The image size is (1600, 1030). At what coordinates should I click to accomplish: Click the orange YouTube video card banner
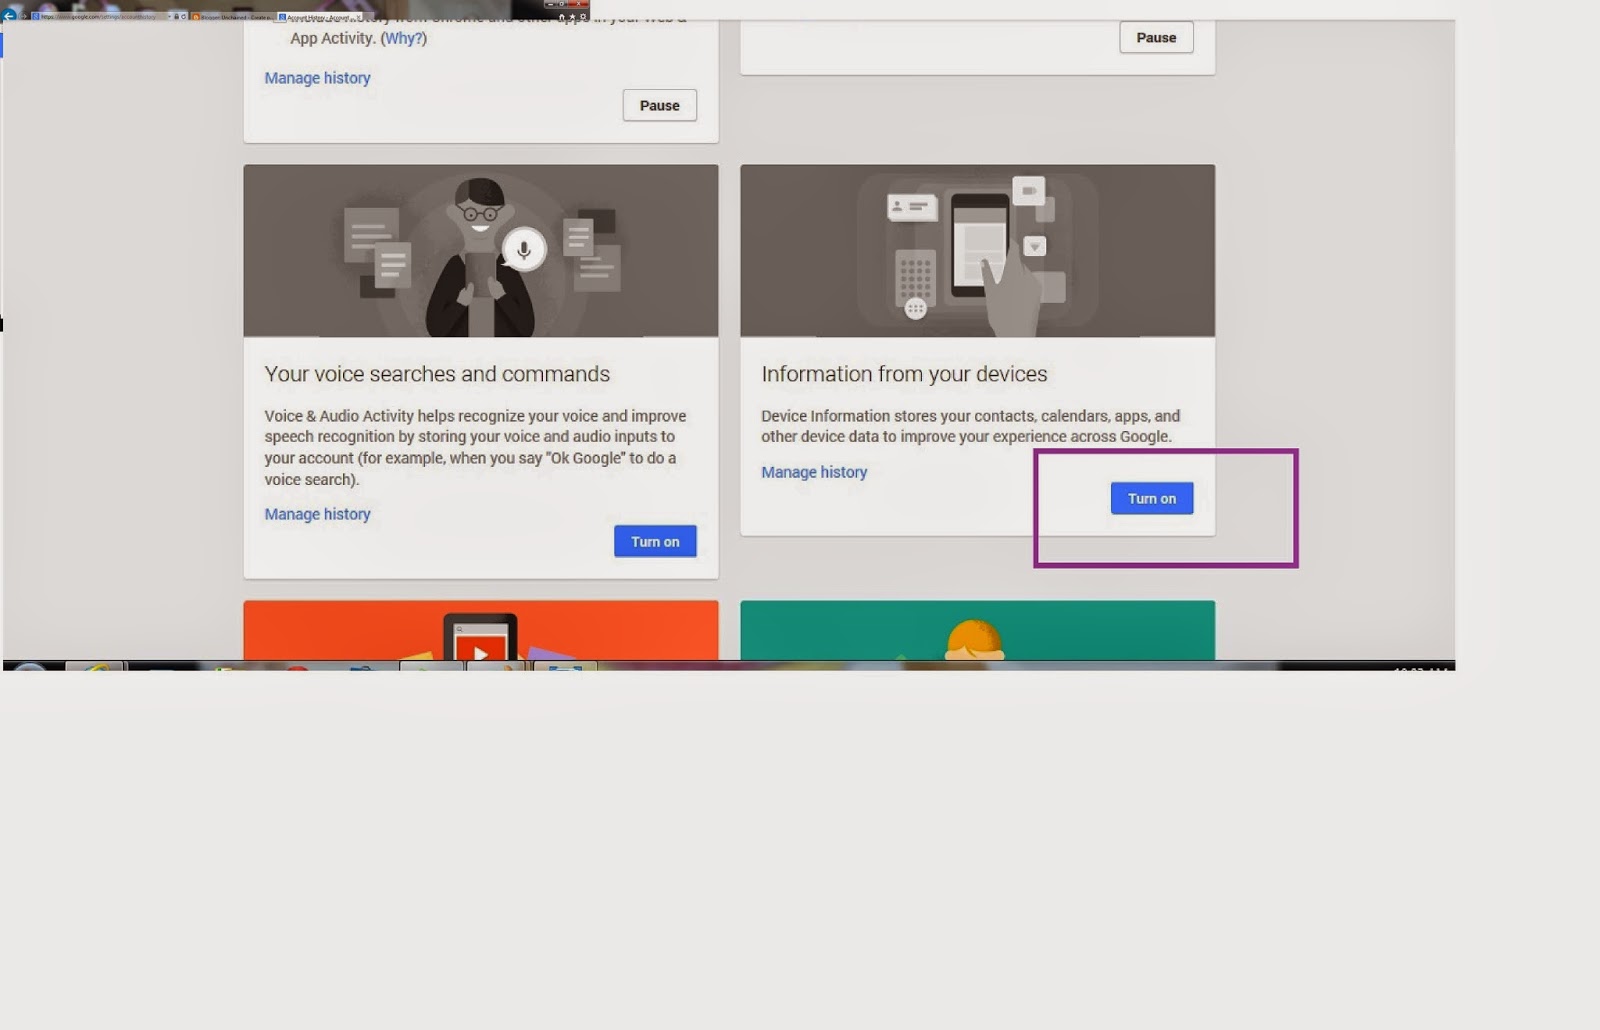481,630
